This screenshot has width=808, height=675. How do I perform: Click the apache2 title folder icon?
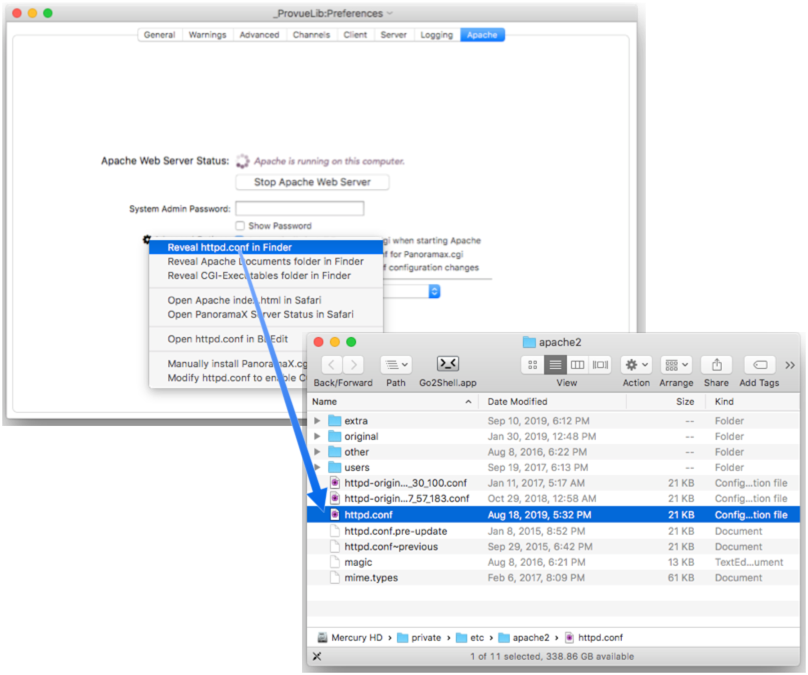pos(529,342)
